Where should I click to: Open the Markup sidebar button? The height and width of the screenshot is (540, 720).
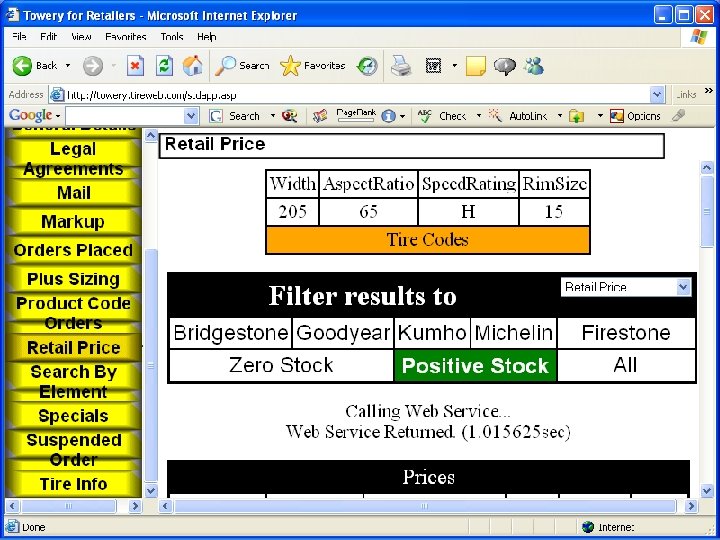73,222
